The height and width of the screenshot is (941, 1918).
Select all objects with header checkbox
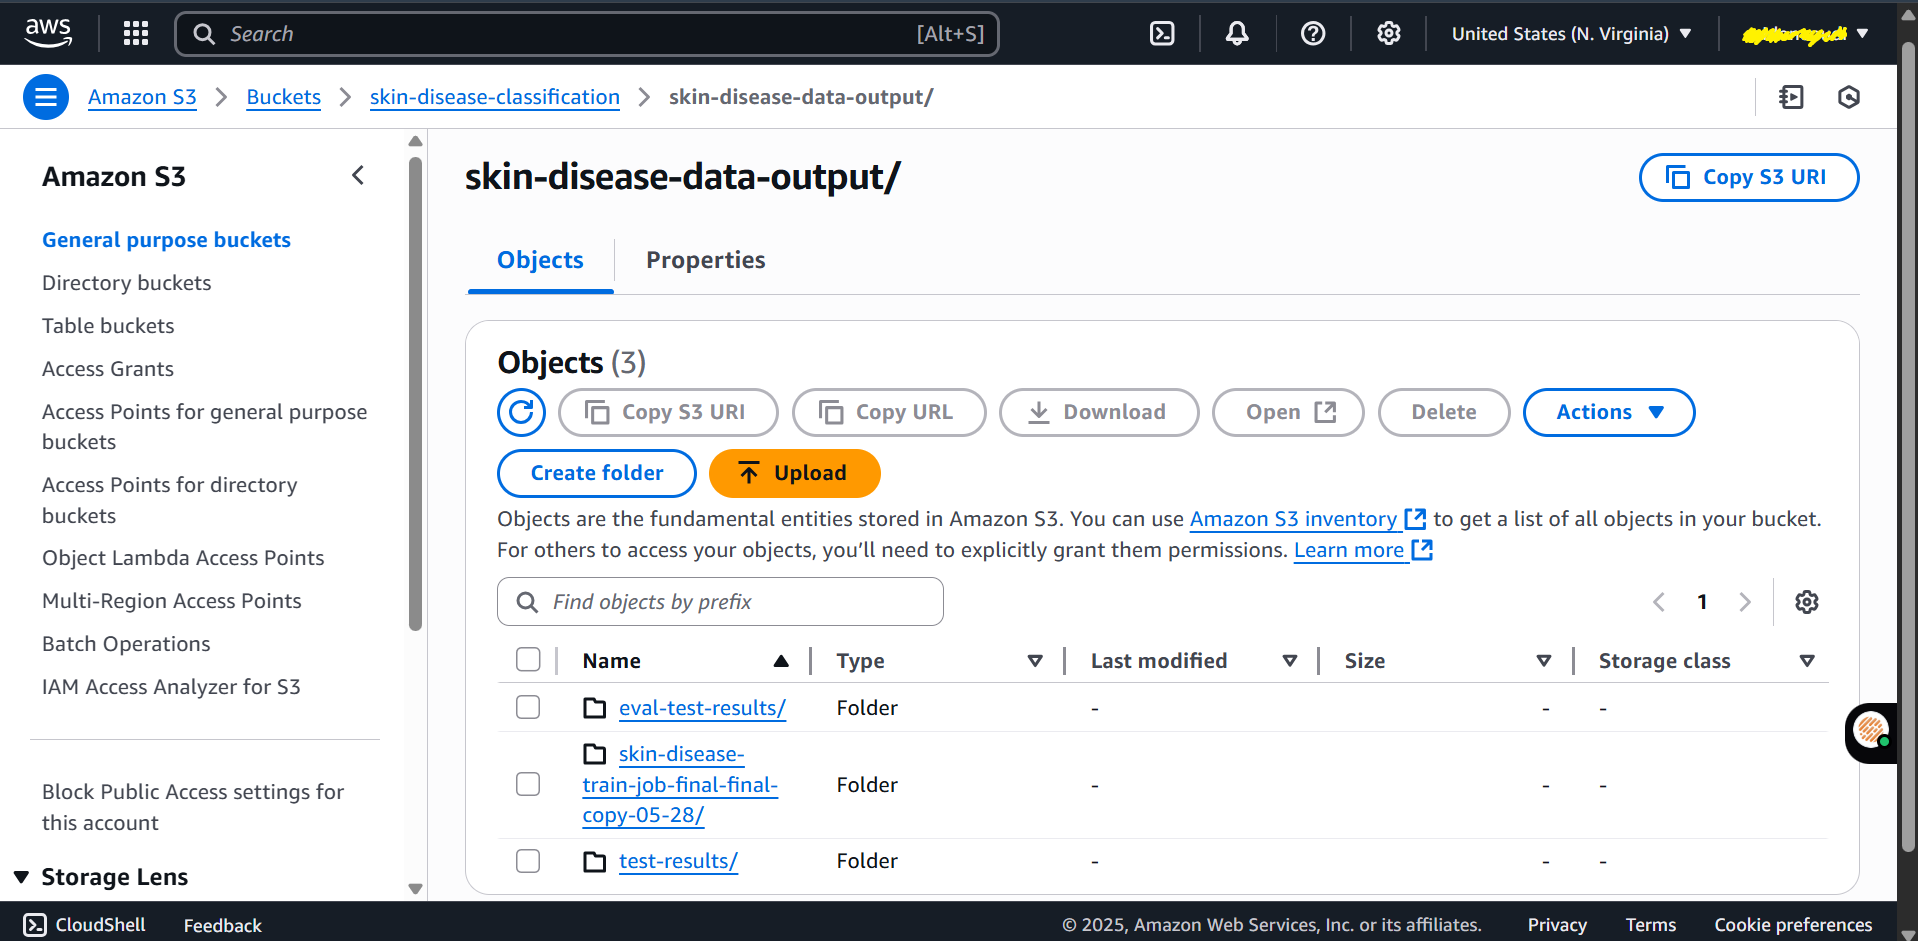pyautogui.click(x=528, y=660)
